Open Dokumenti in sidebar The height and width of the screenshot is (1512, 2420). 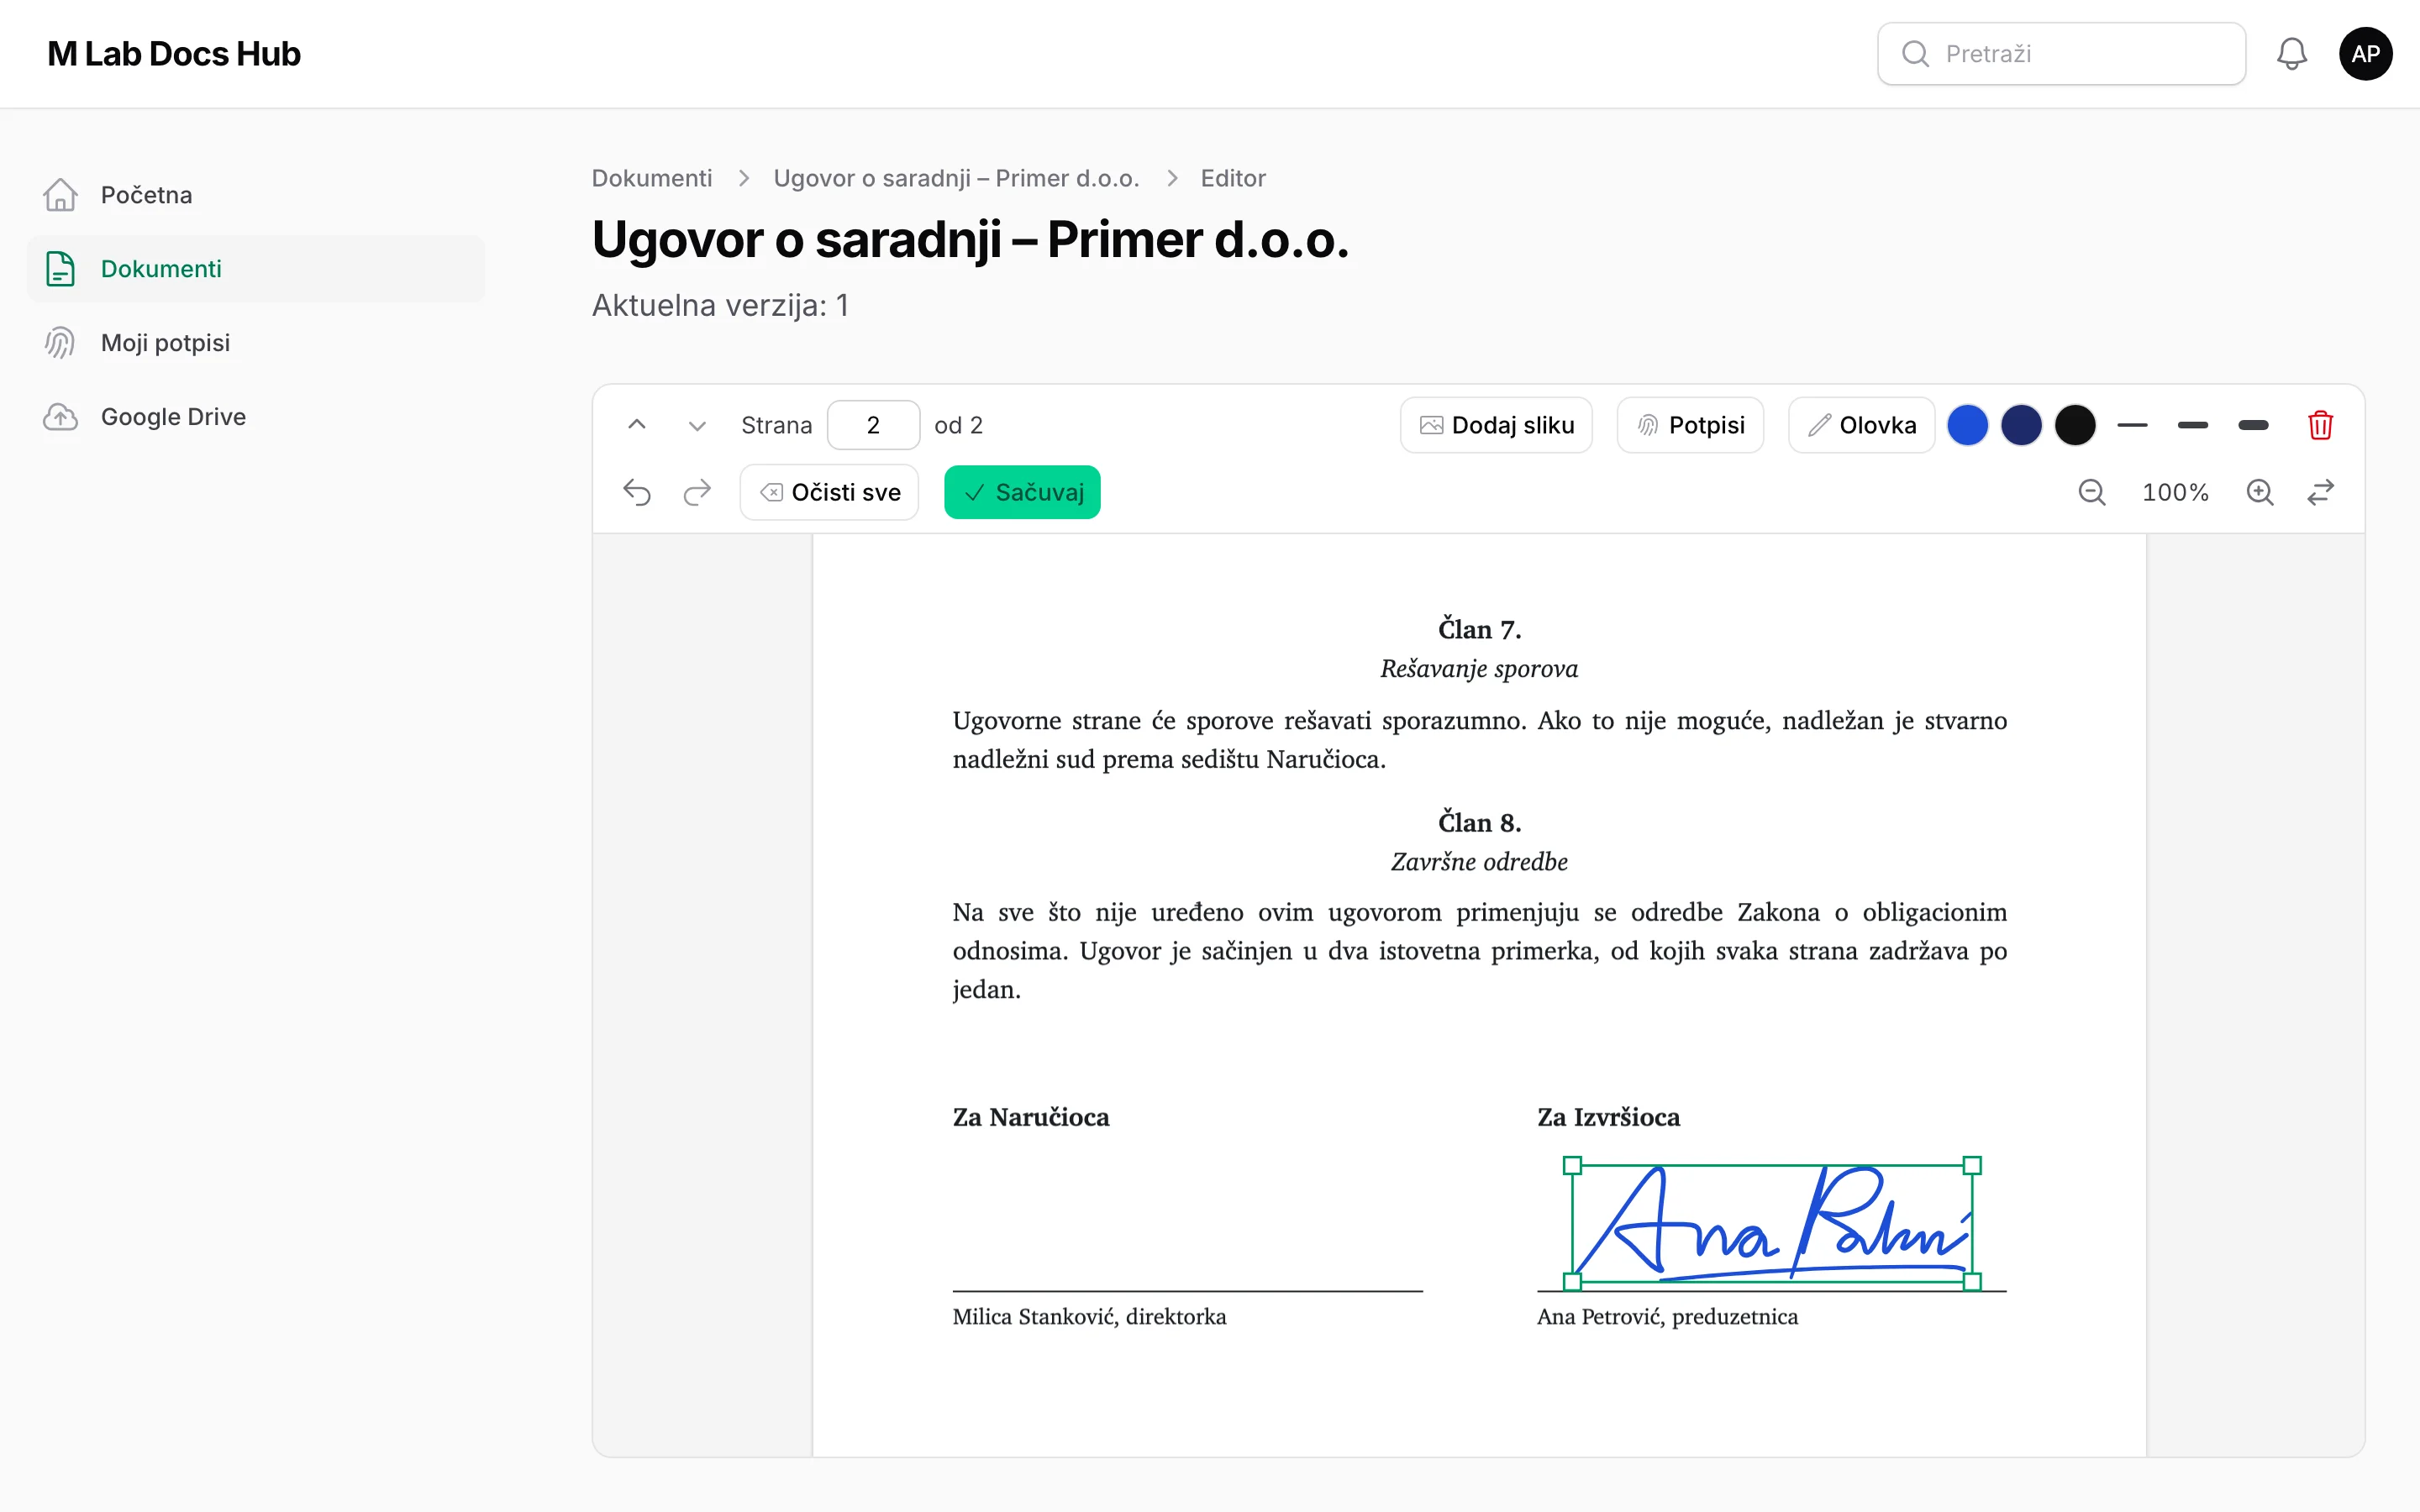point(256,269)
